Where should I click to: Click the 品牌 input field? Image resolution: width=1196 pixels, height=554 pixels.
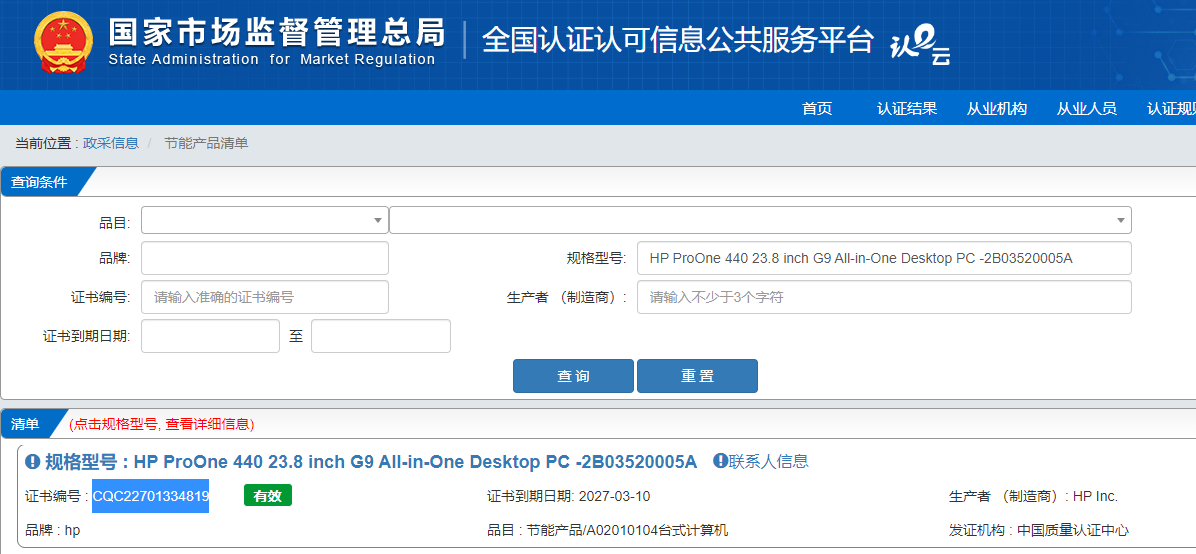265,258
